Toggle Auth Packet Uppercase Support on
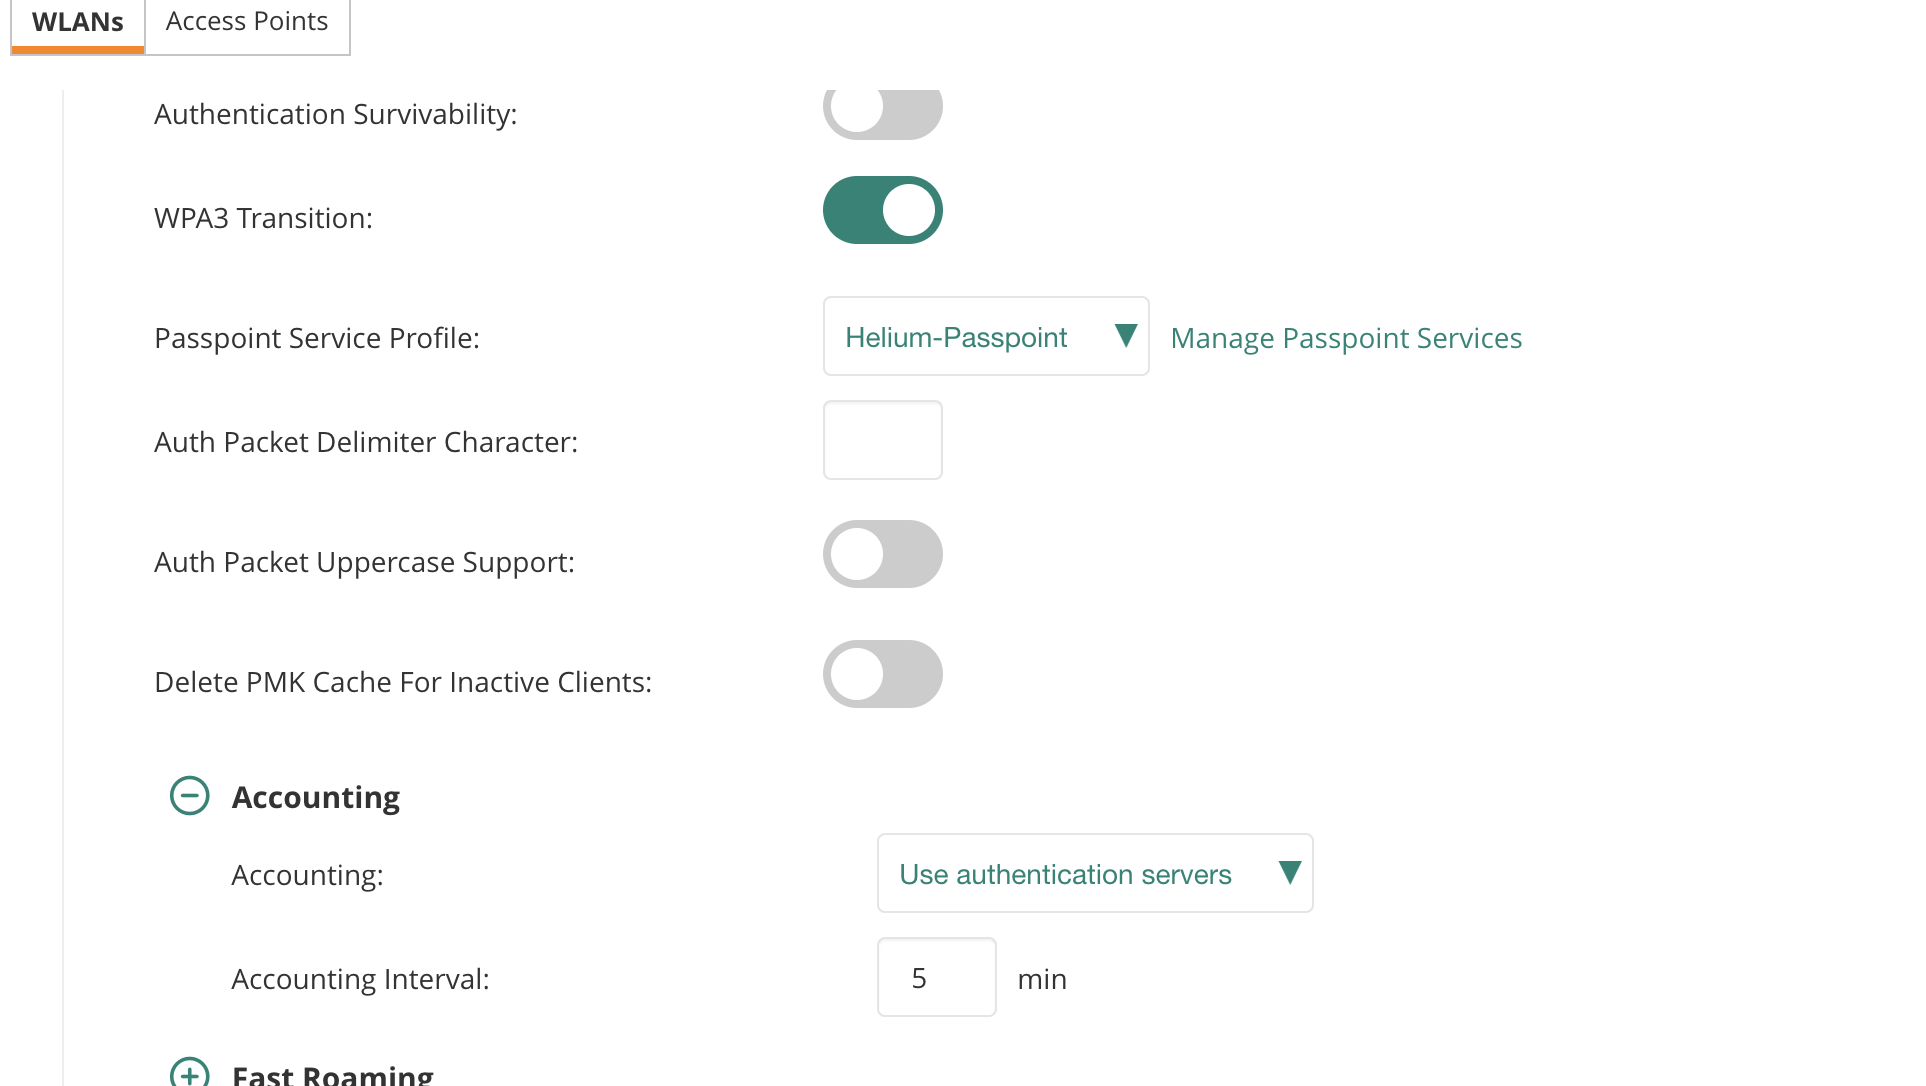1926x1086 pixels. (882, 554)
